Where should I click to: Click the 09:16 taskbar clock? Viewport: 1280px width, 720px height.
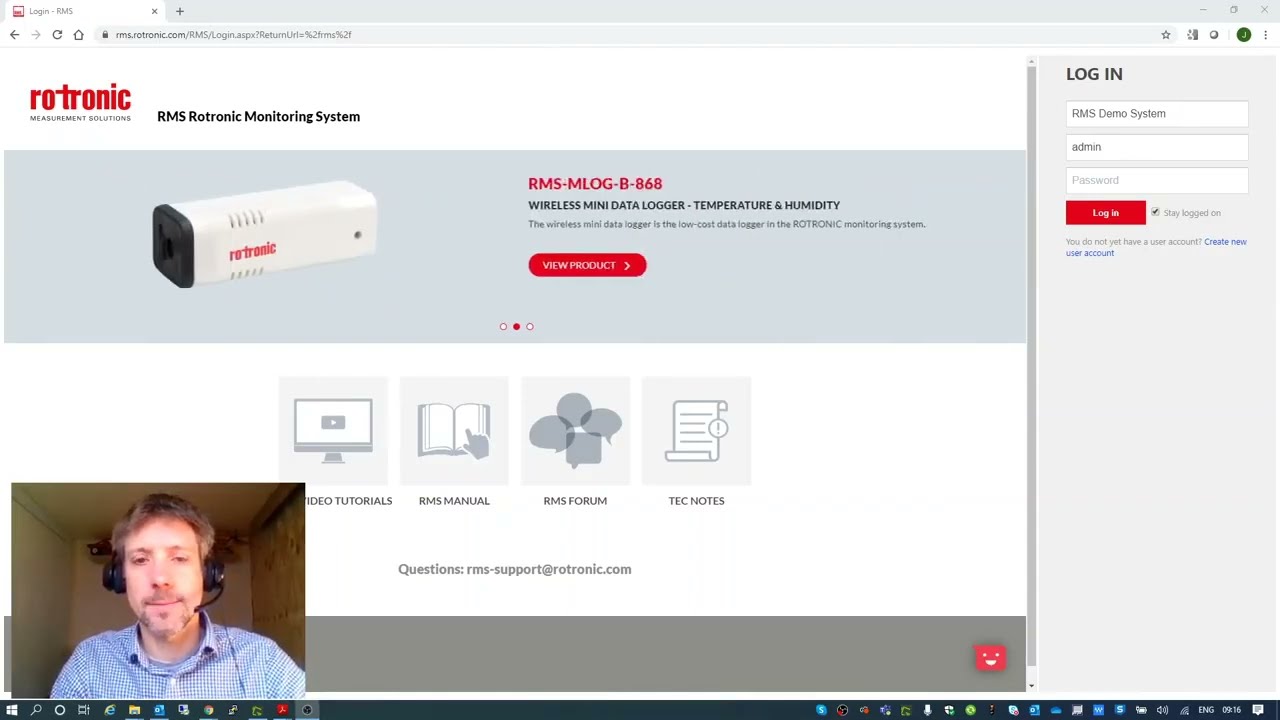[1231, 710]
